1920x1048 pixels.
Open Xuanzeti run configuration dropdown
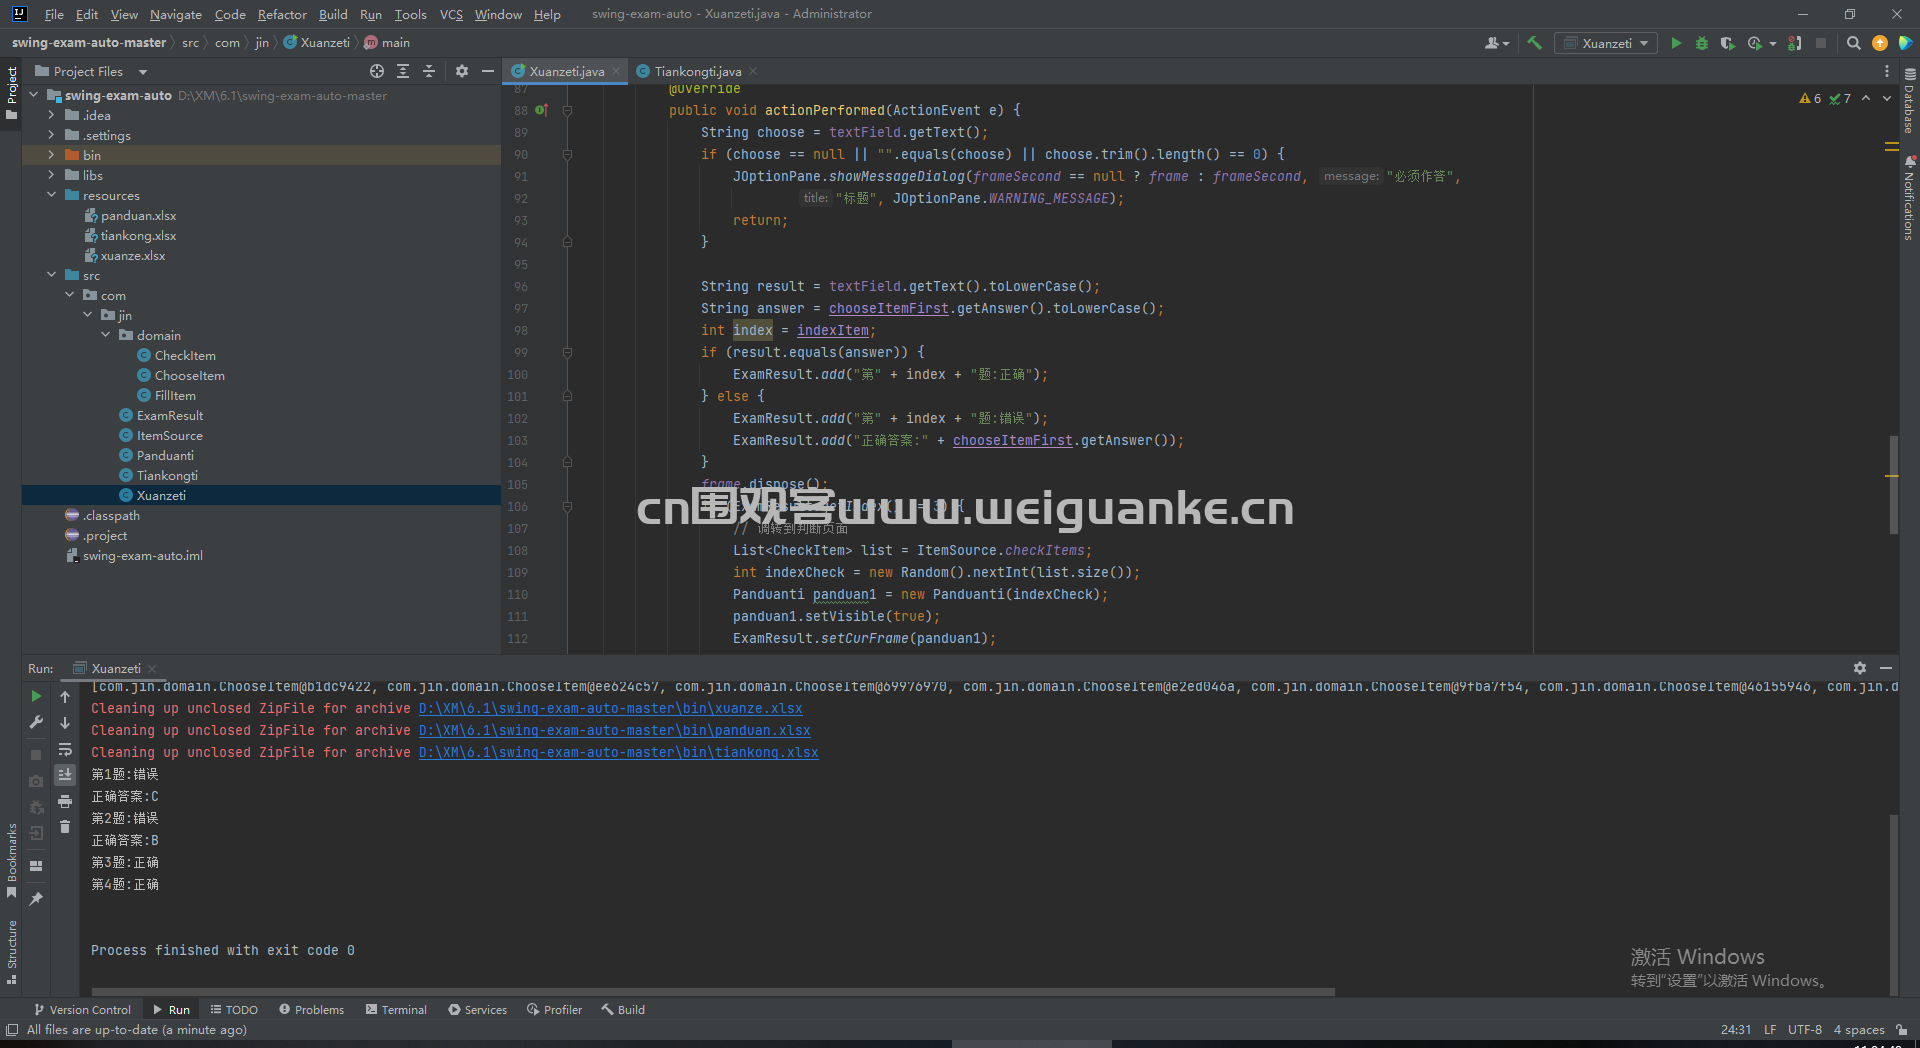click(x=1606, y=43)
